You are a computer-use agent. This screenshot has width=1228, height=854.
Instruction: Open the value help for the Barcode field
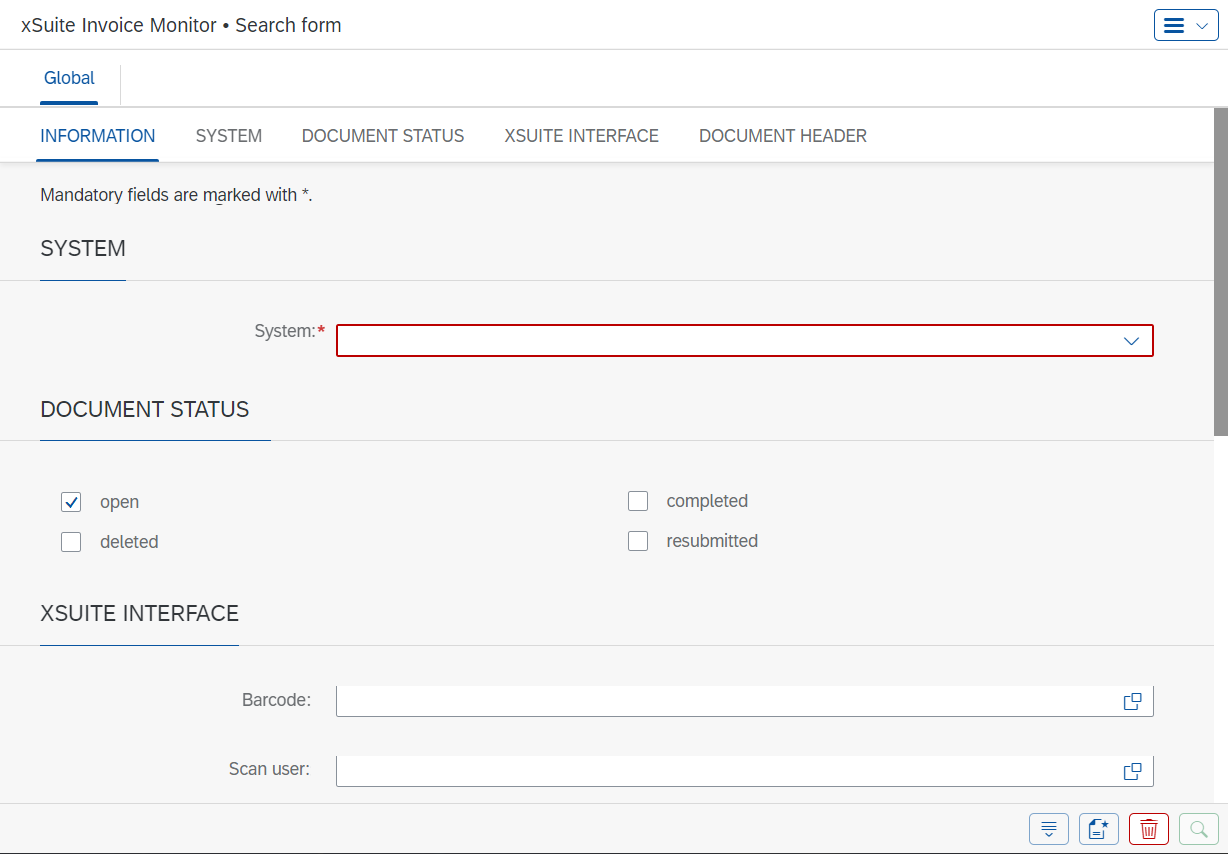pyautogui.click(x=1132, y=700)
